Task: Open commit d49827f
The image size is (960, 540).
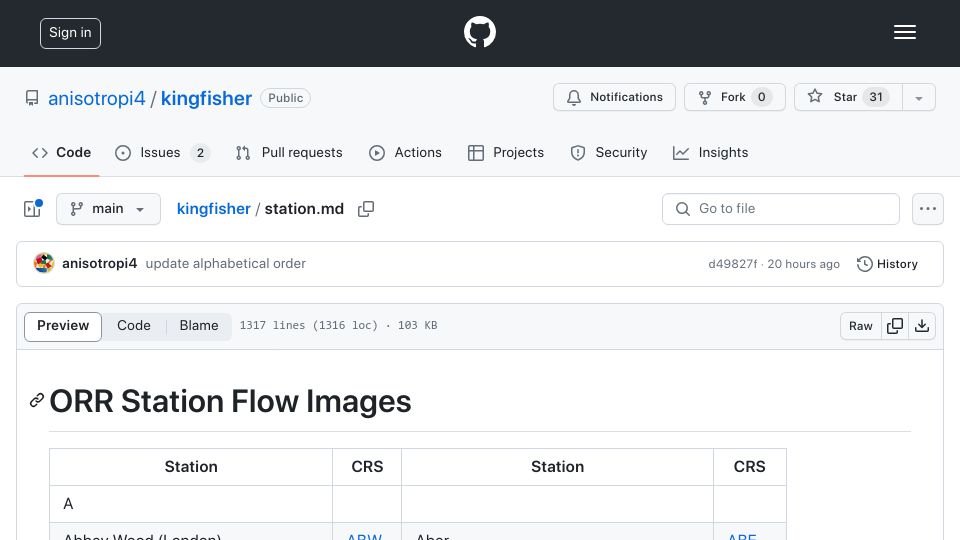Action: click(x=732, y=264)
